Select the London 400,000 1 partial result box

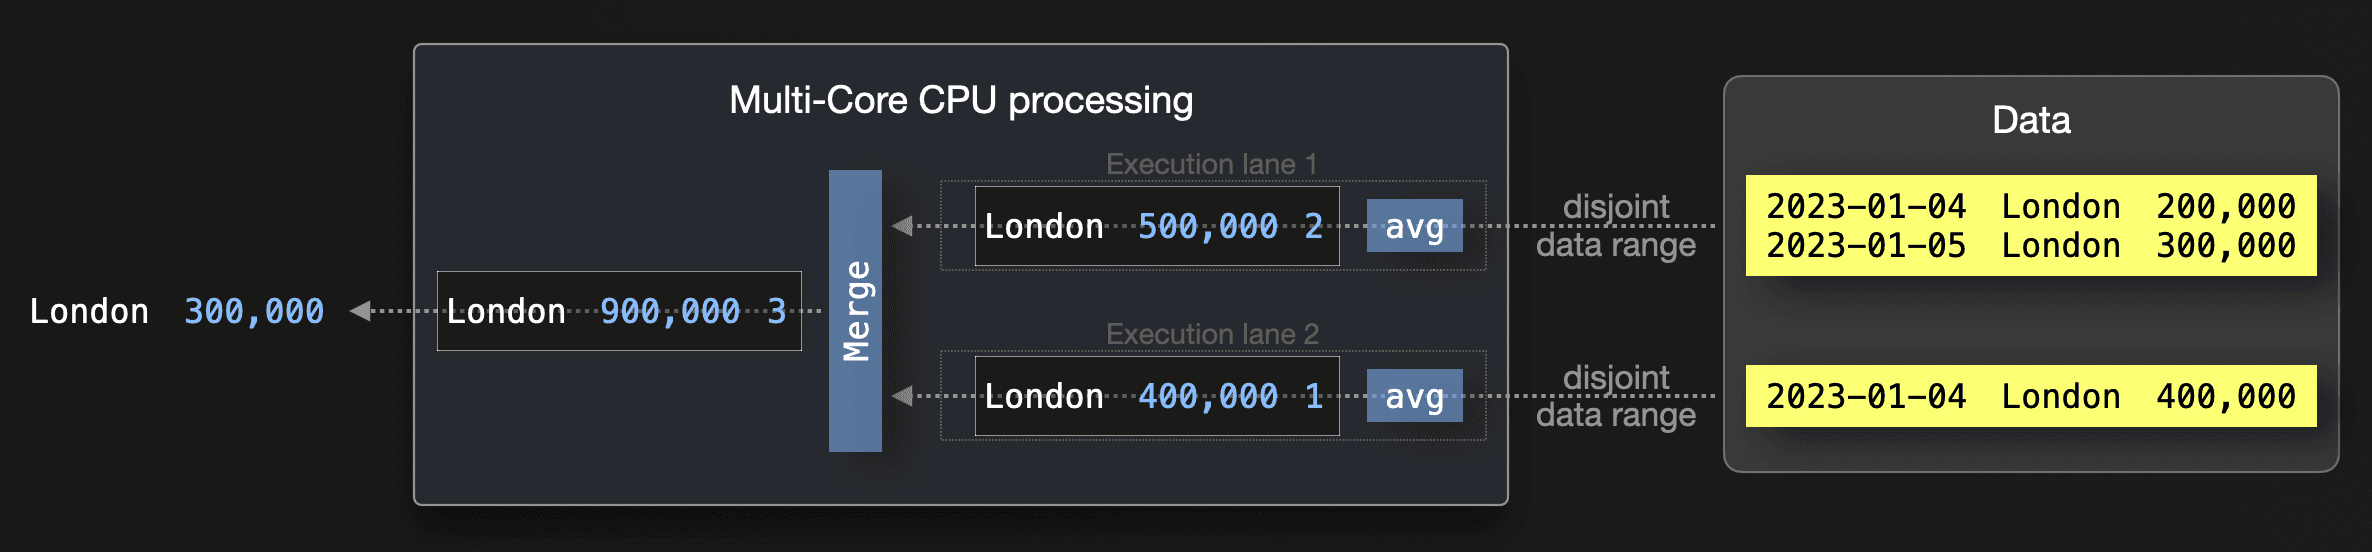pos(1156,396)
